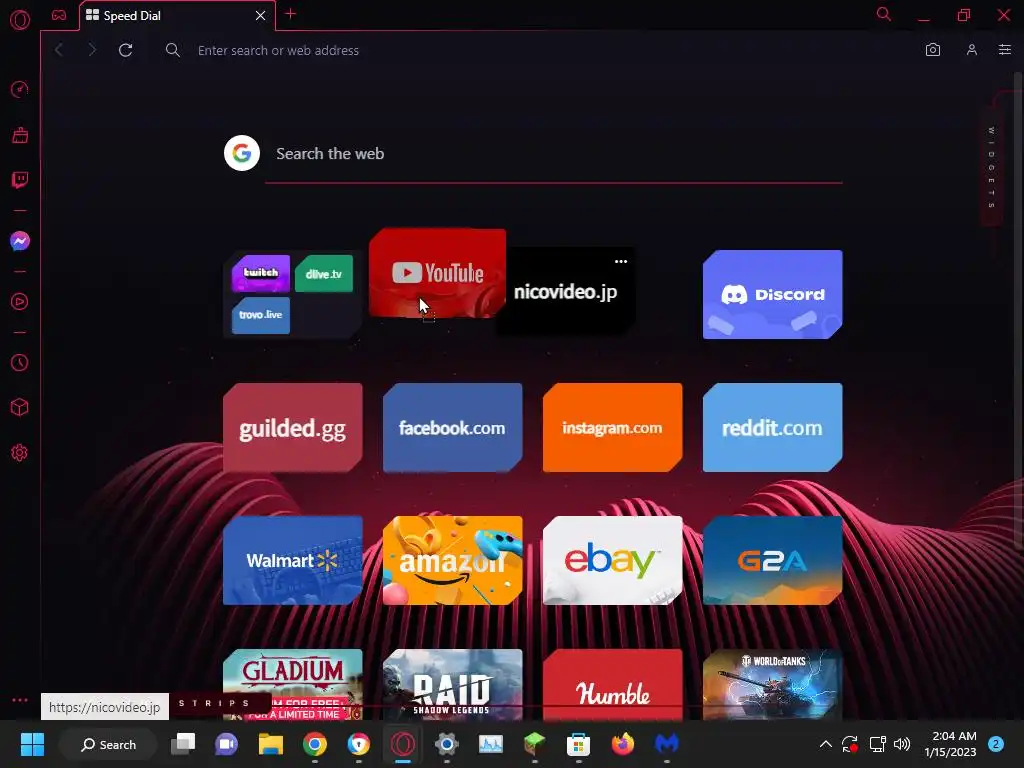Open the Twitch tile in streaming folder
Viewport: 1024px width, 768px height.
261,273
